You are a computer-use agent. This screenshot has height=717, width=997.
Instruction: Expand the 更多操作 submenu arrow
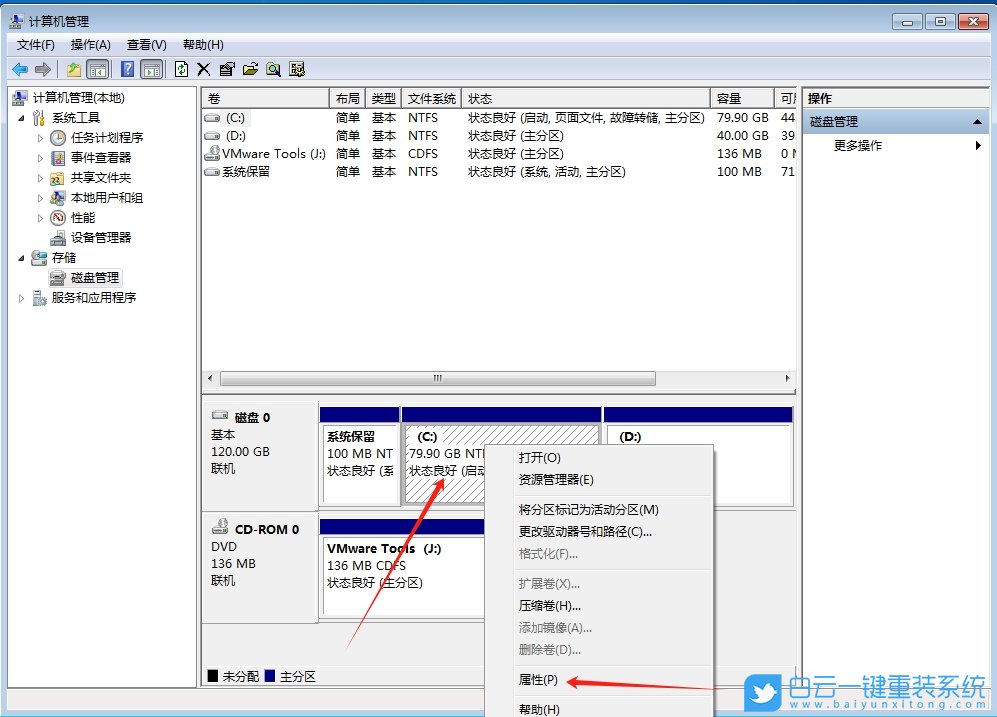pyautogui.click(x=978, y=144)
